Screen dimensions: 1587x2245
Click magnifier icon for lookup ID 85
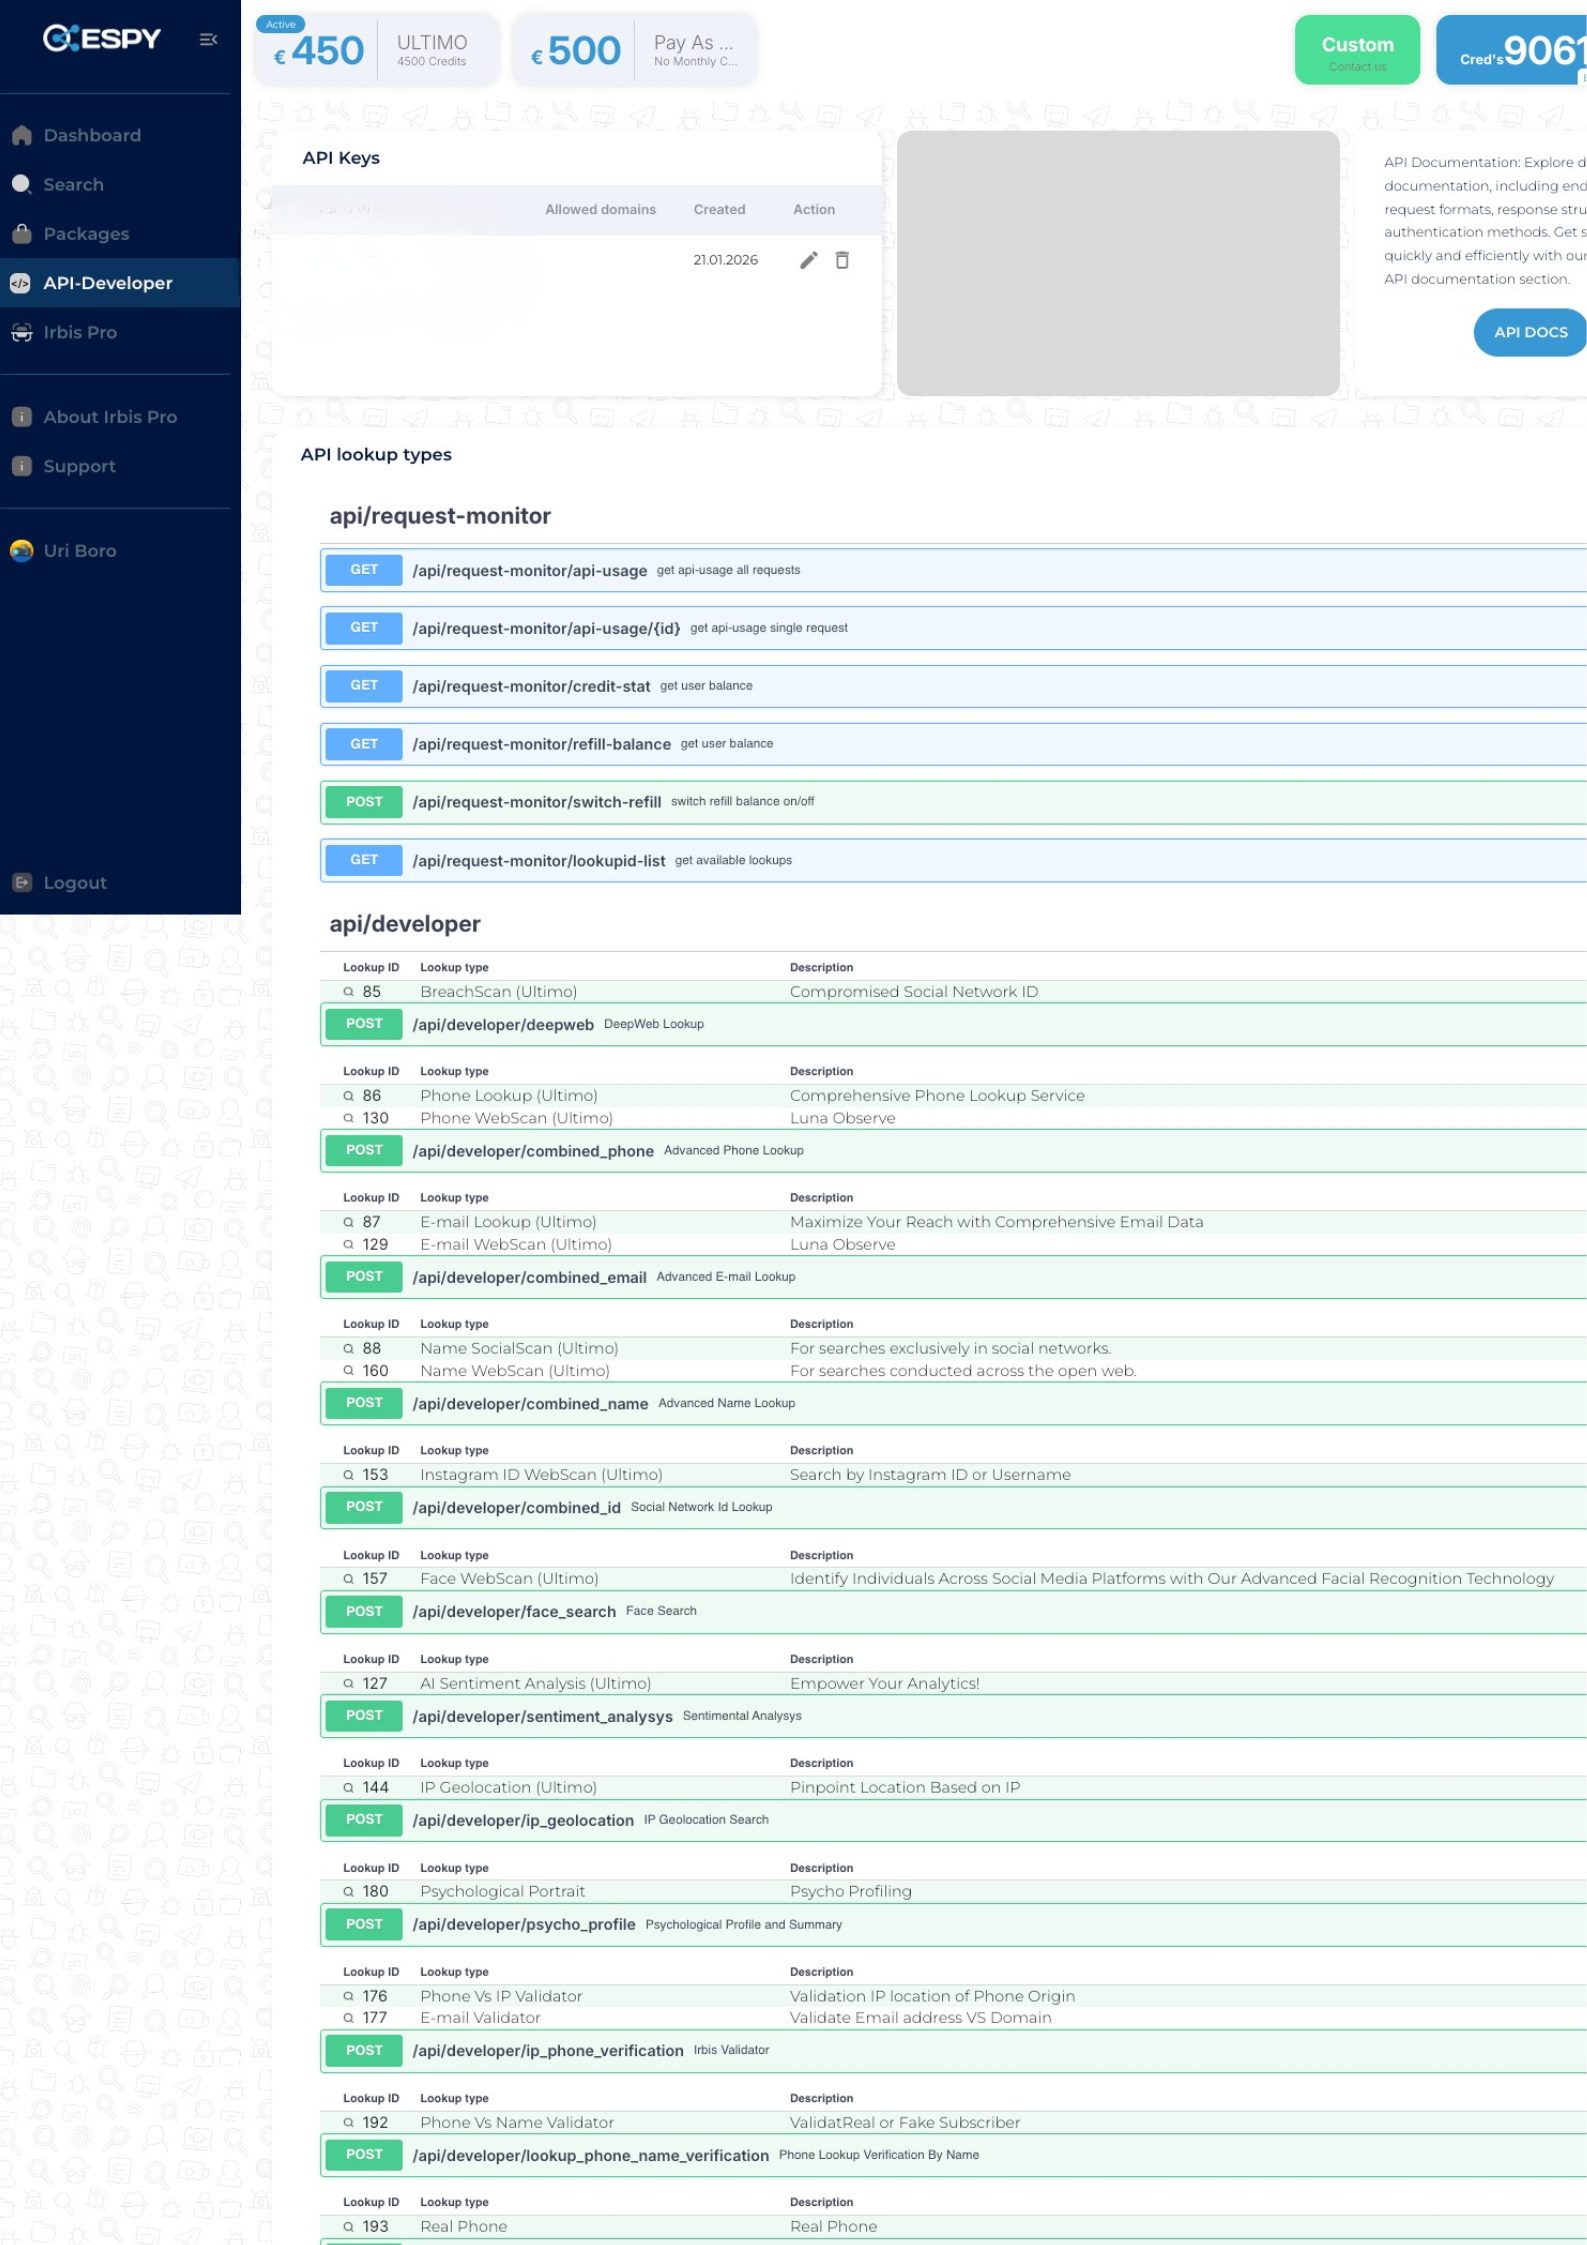click(349, 992)
